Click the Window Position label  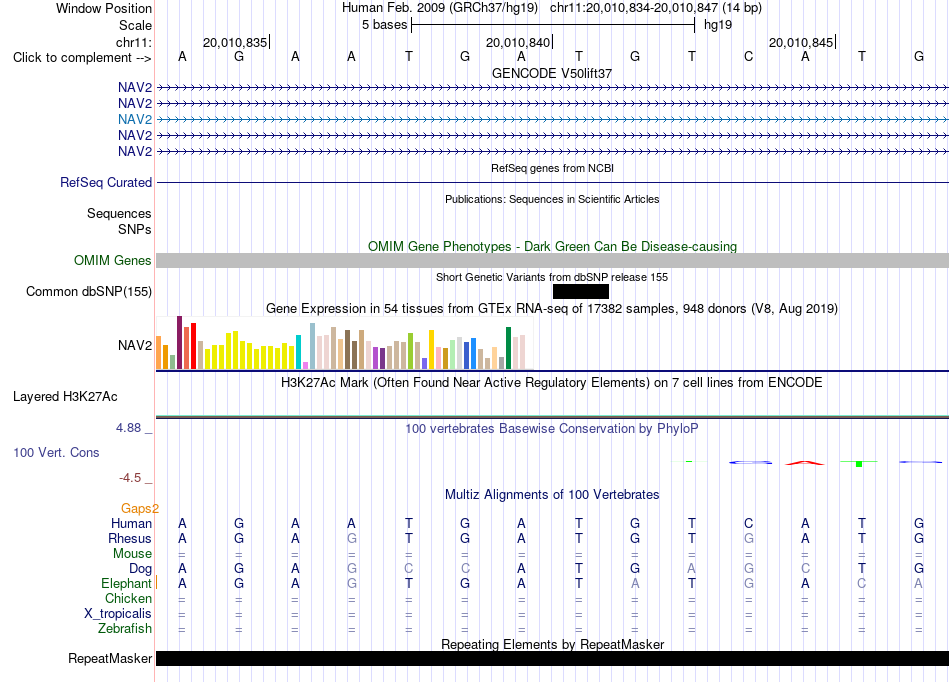[x=104, y=8]
